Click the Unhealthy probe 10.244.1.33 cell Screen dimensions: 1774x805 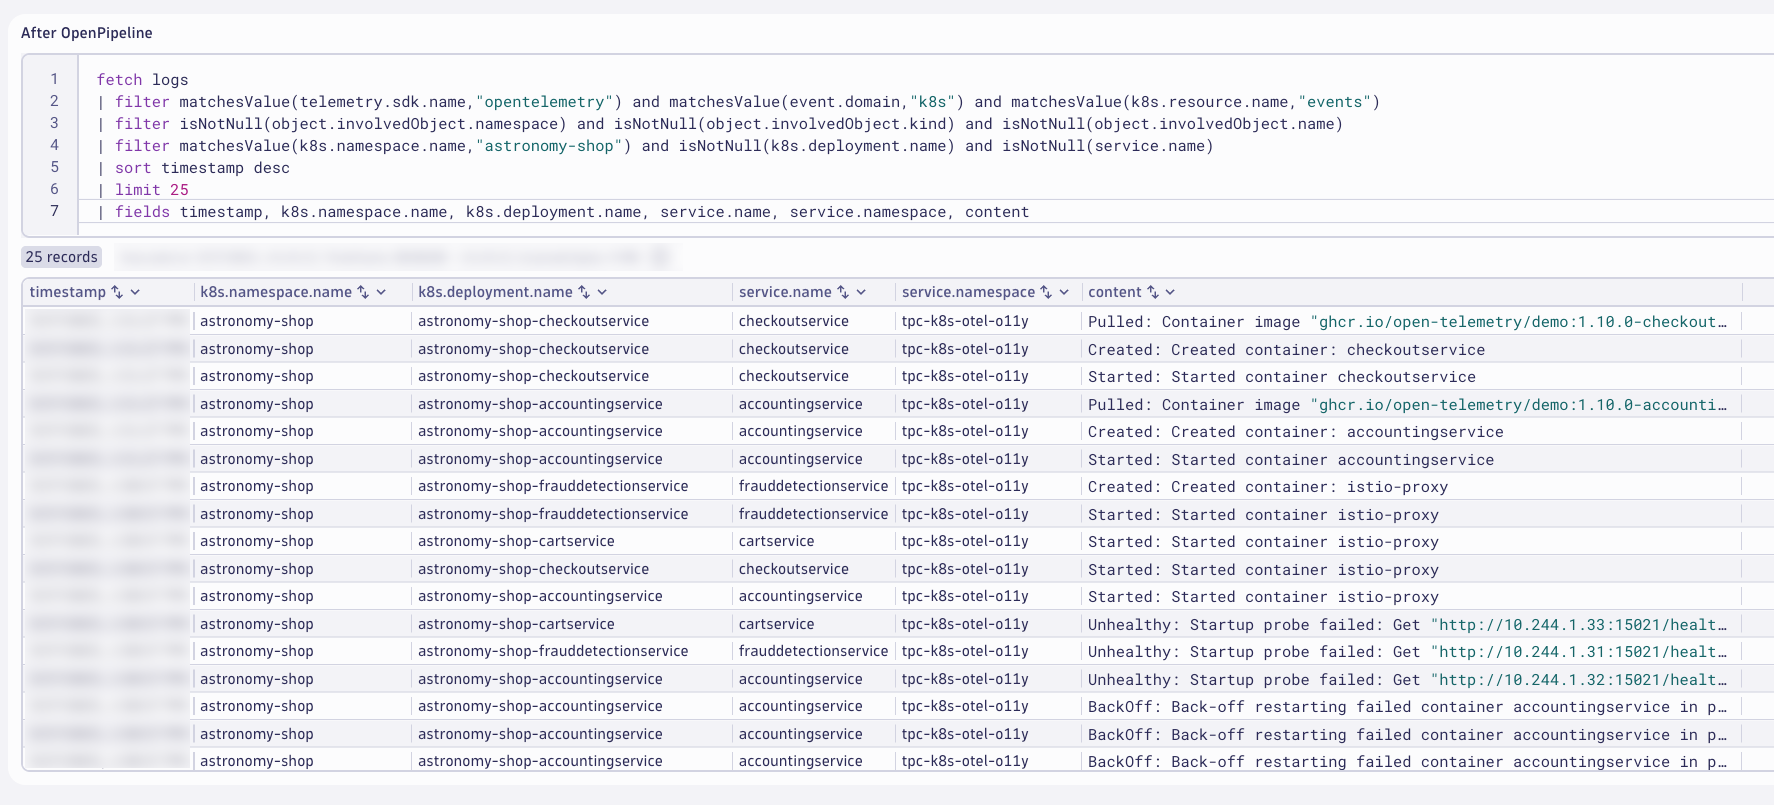1408,625
